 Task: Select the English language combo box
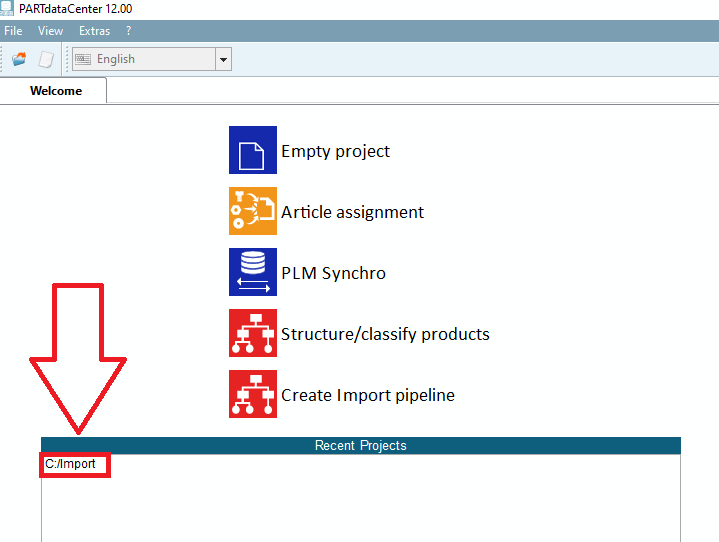[x=152, y=59]
